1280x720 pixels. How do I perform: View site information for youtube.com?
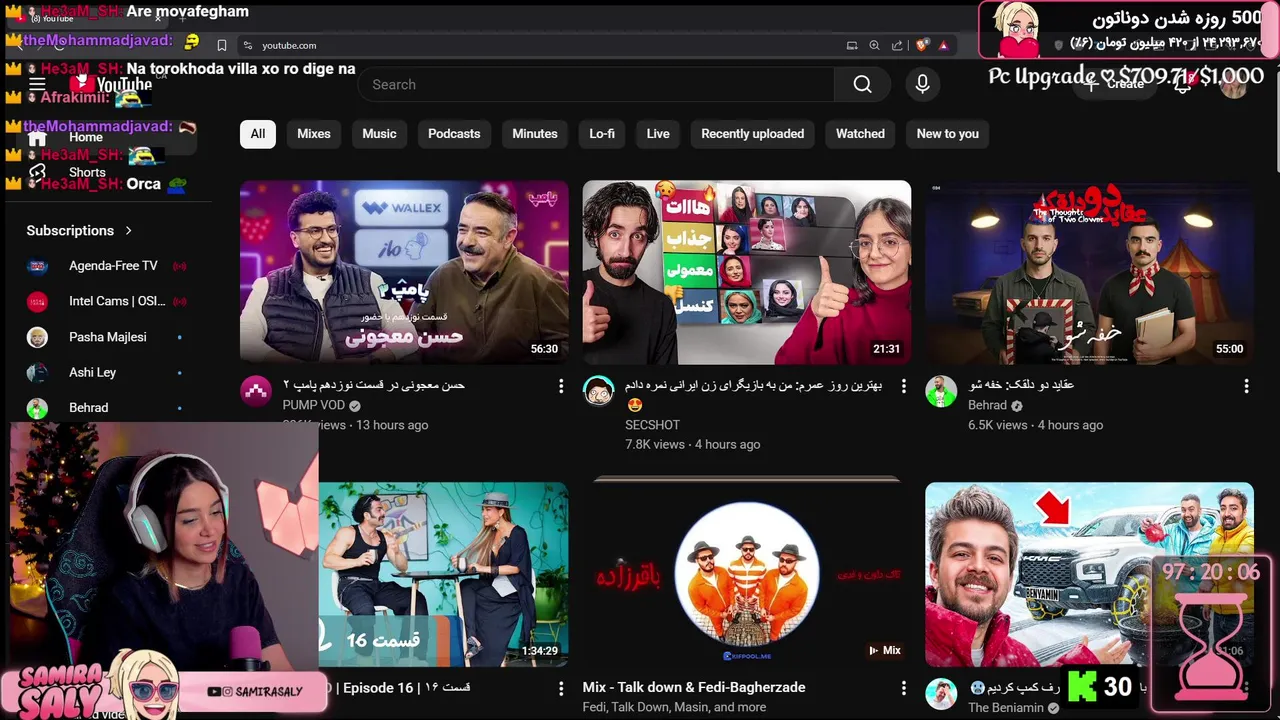pos(248,45)
